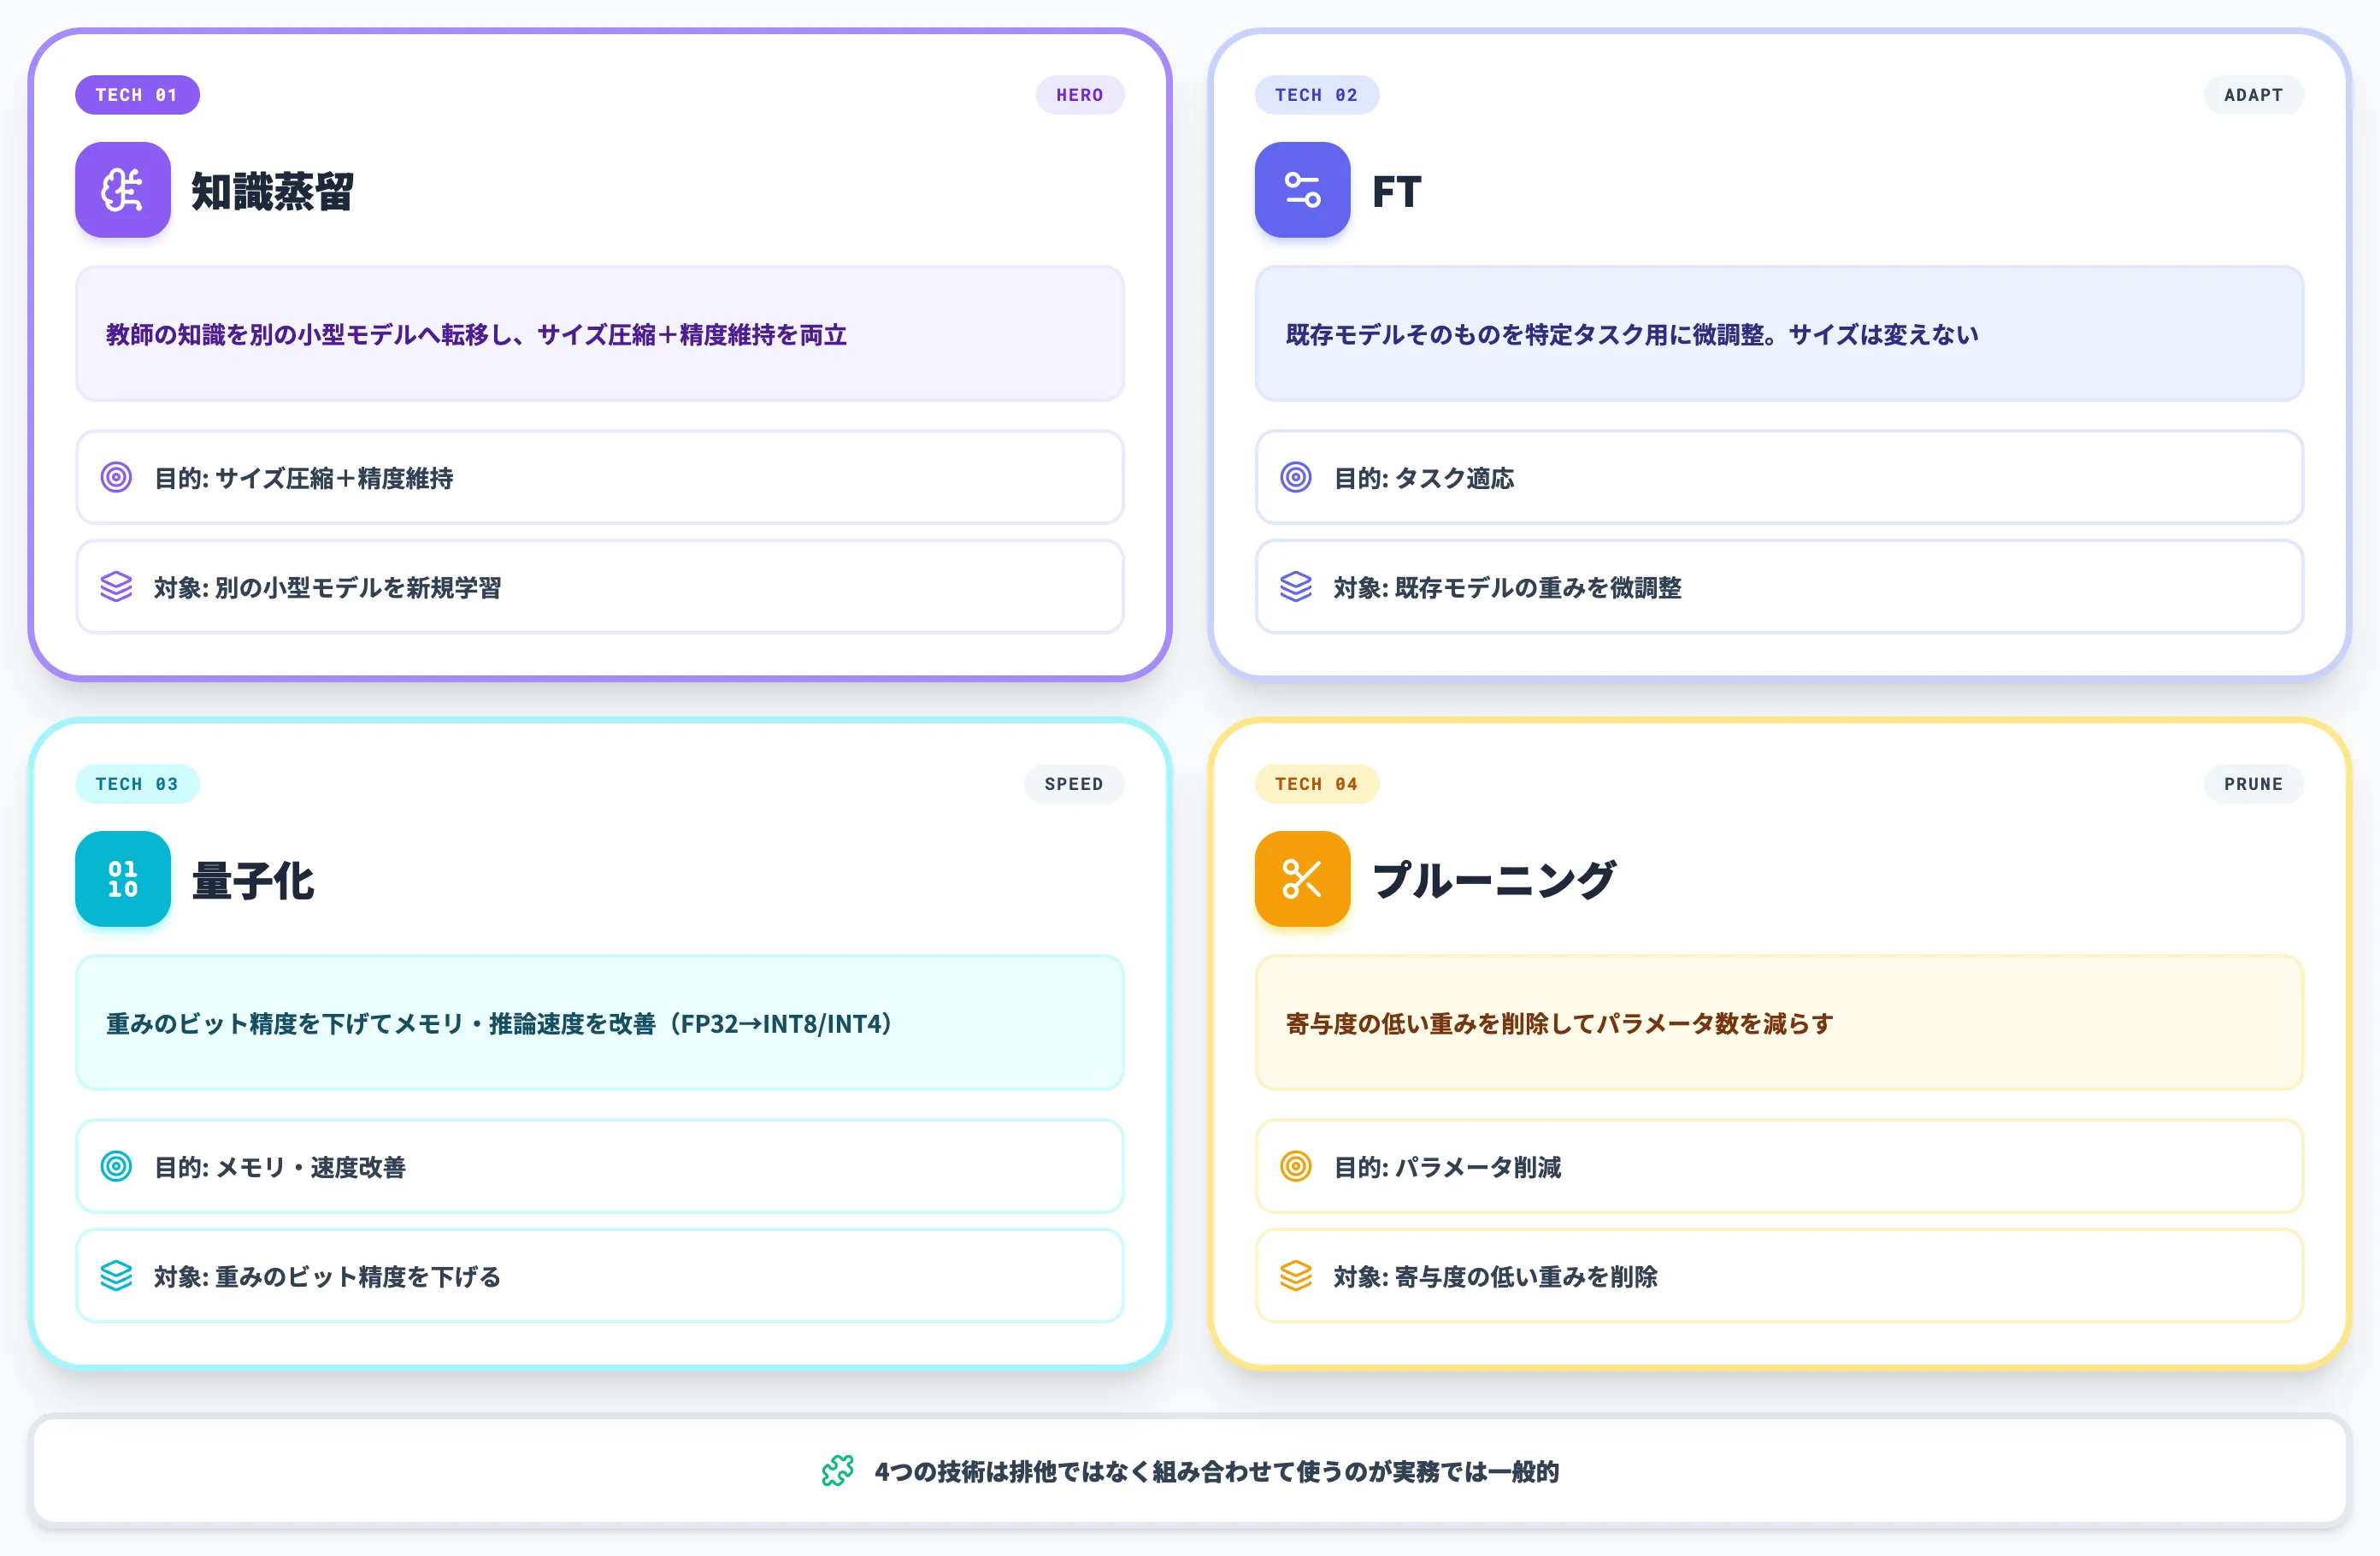Click text 目的: タスク適応

1423,478
